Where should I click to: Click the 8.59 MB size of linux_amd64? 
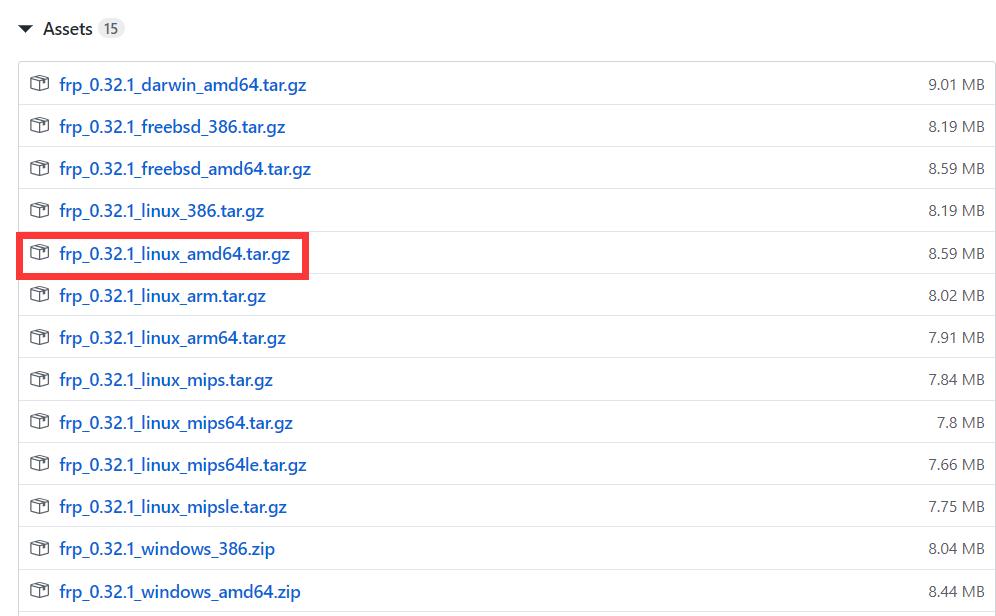point(956,253)
